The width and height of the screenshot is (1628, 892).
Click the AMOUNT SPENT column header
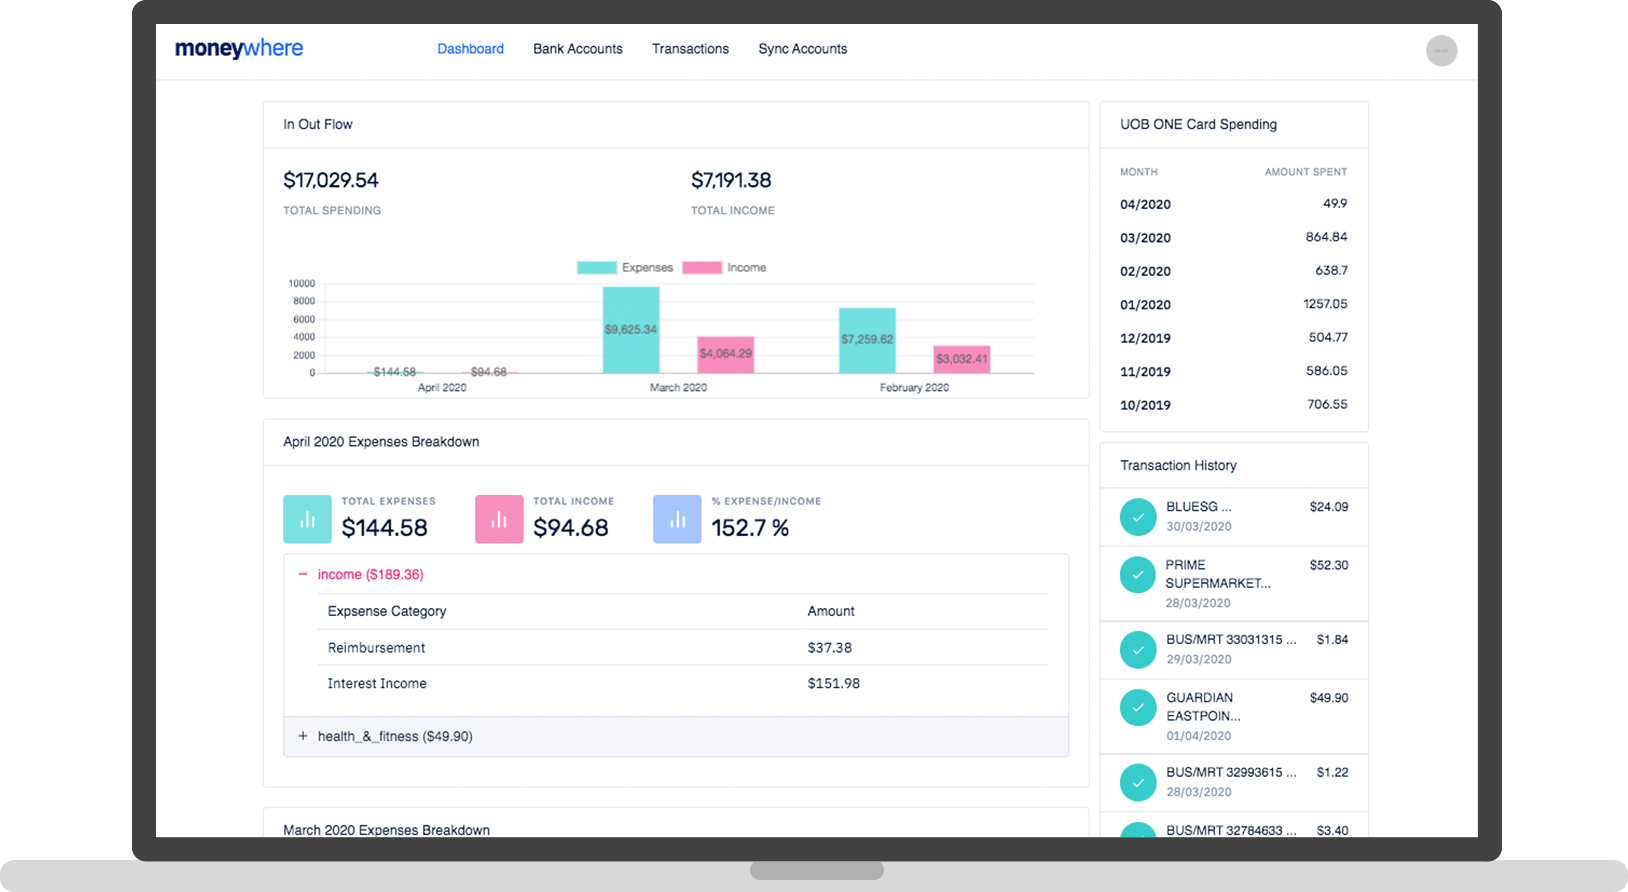coord(1306,172)
